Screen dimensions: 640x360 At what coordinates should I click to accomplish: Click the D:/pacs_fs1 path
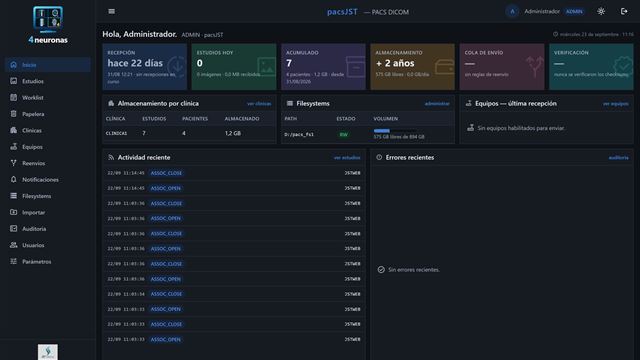pos(299,134)
